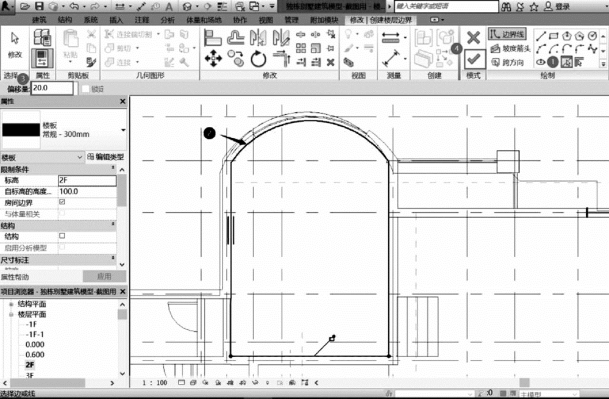This screenshot has width=609, height=399.
Task: Select the Align tool icon
Action: [x=213, y=38]
